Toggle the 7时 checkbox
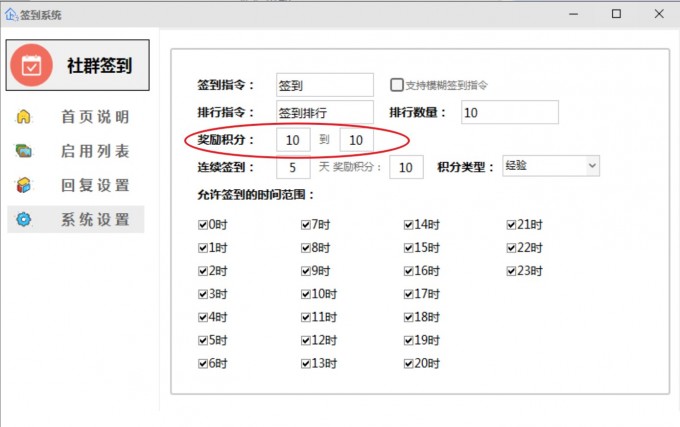Screen dimensions: 680x427 305,225
